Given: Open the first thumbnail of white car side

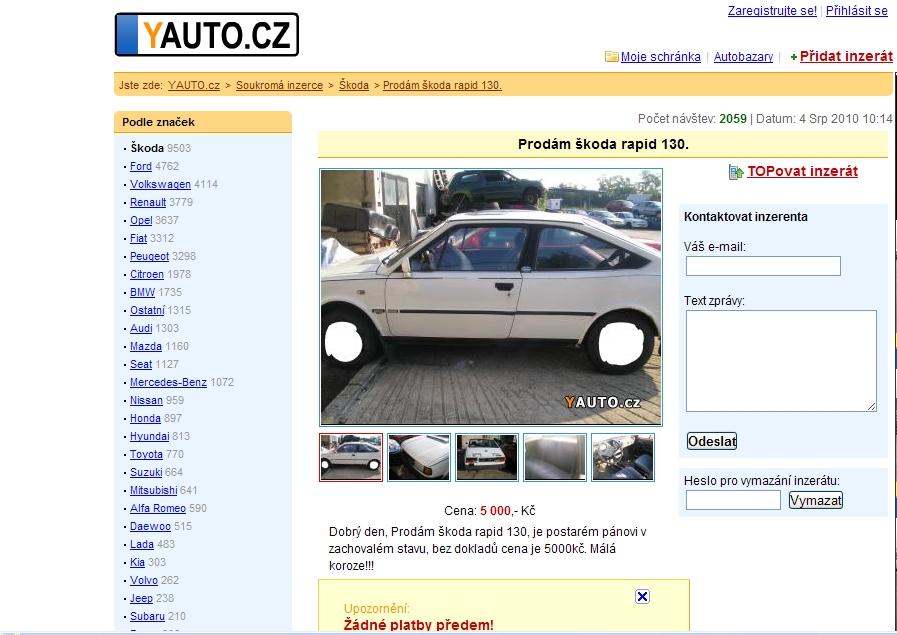Looking at the screenshot, I should (351, 457).
